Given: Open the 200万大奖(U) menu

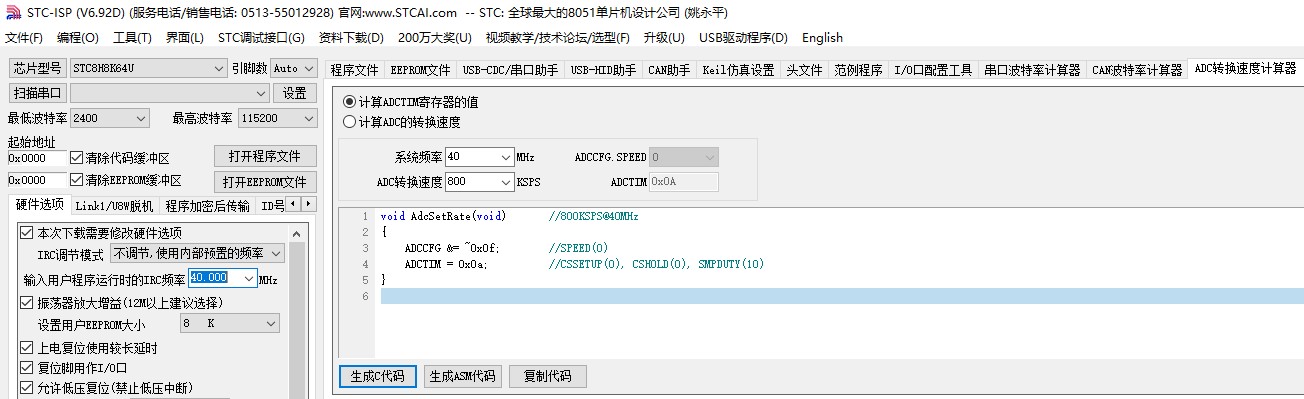Looking at the screenshot, I should click(x=434, y=38).
